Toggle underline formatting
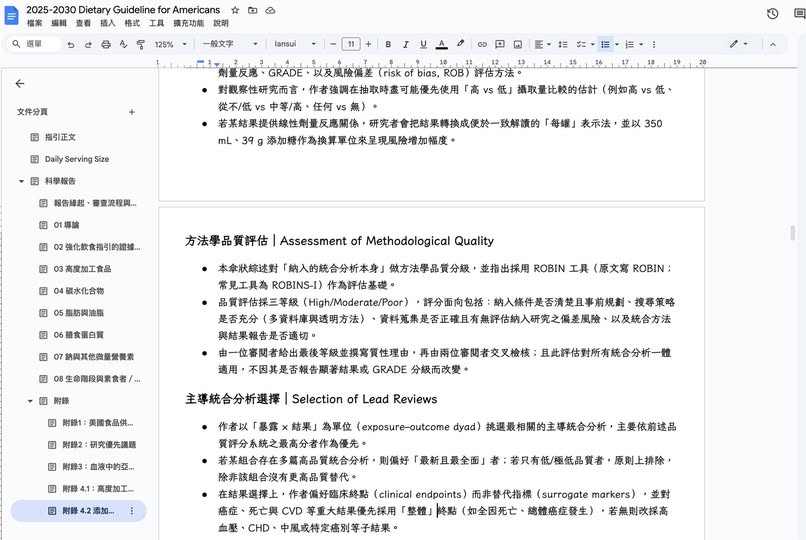Image resolution: width=806 pixels, height=540 pixels. coord(423,44)
